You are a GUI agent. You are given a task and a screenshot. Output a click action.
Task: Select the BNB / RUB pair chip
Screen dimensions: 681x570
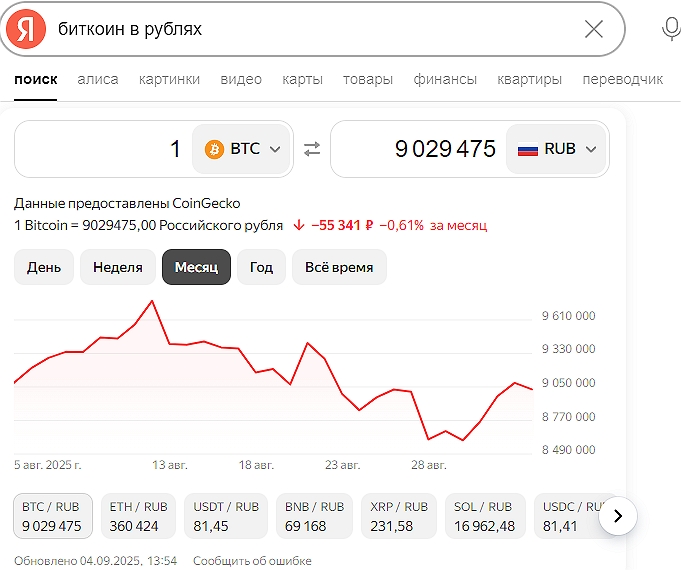click(x=314, y=516)
